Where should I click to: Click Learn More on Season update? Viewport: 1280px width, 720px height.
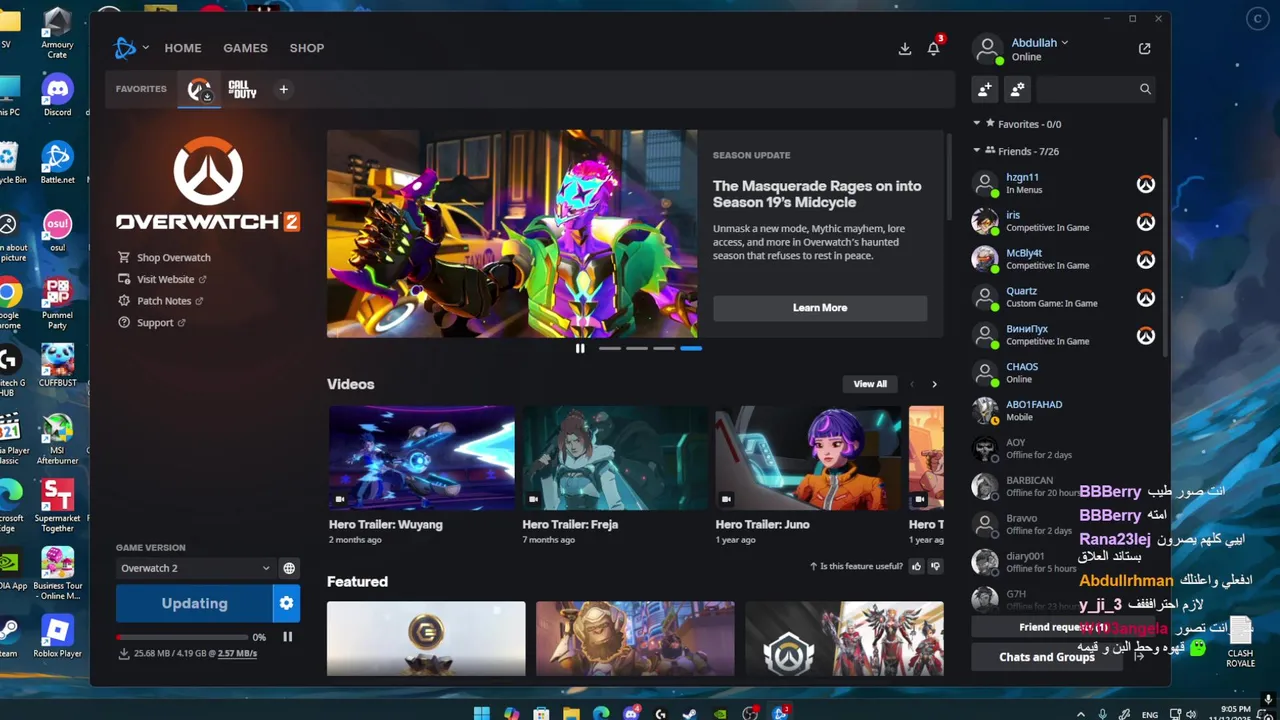820,308
